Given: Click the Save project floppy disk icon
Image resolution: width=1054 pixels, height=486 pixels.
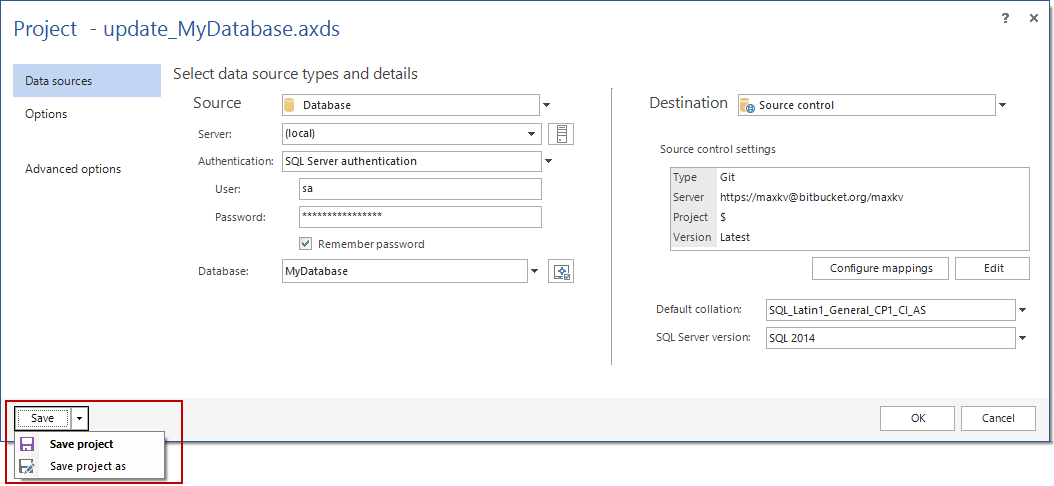Looking at the screenshot, I should tap(27, 444).
